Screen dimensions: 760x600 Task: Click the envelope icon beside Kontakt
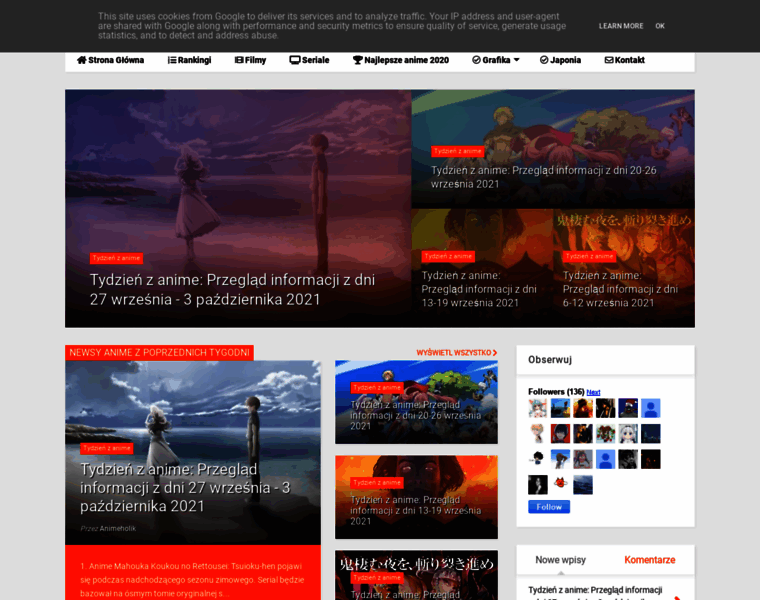coord(609,60)
